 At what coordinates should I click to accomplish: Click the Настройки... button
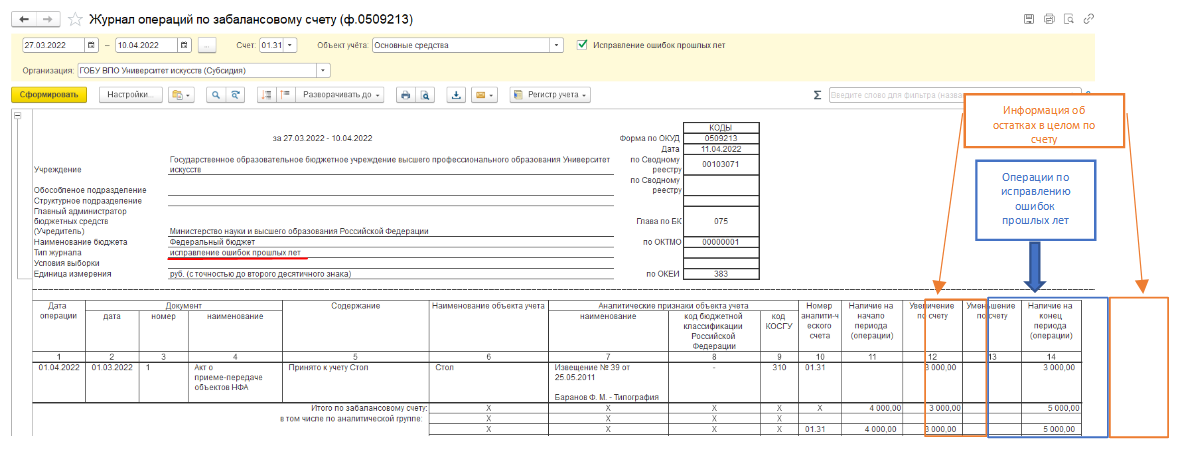click(x=129, y=95)
